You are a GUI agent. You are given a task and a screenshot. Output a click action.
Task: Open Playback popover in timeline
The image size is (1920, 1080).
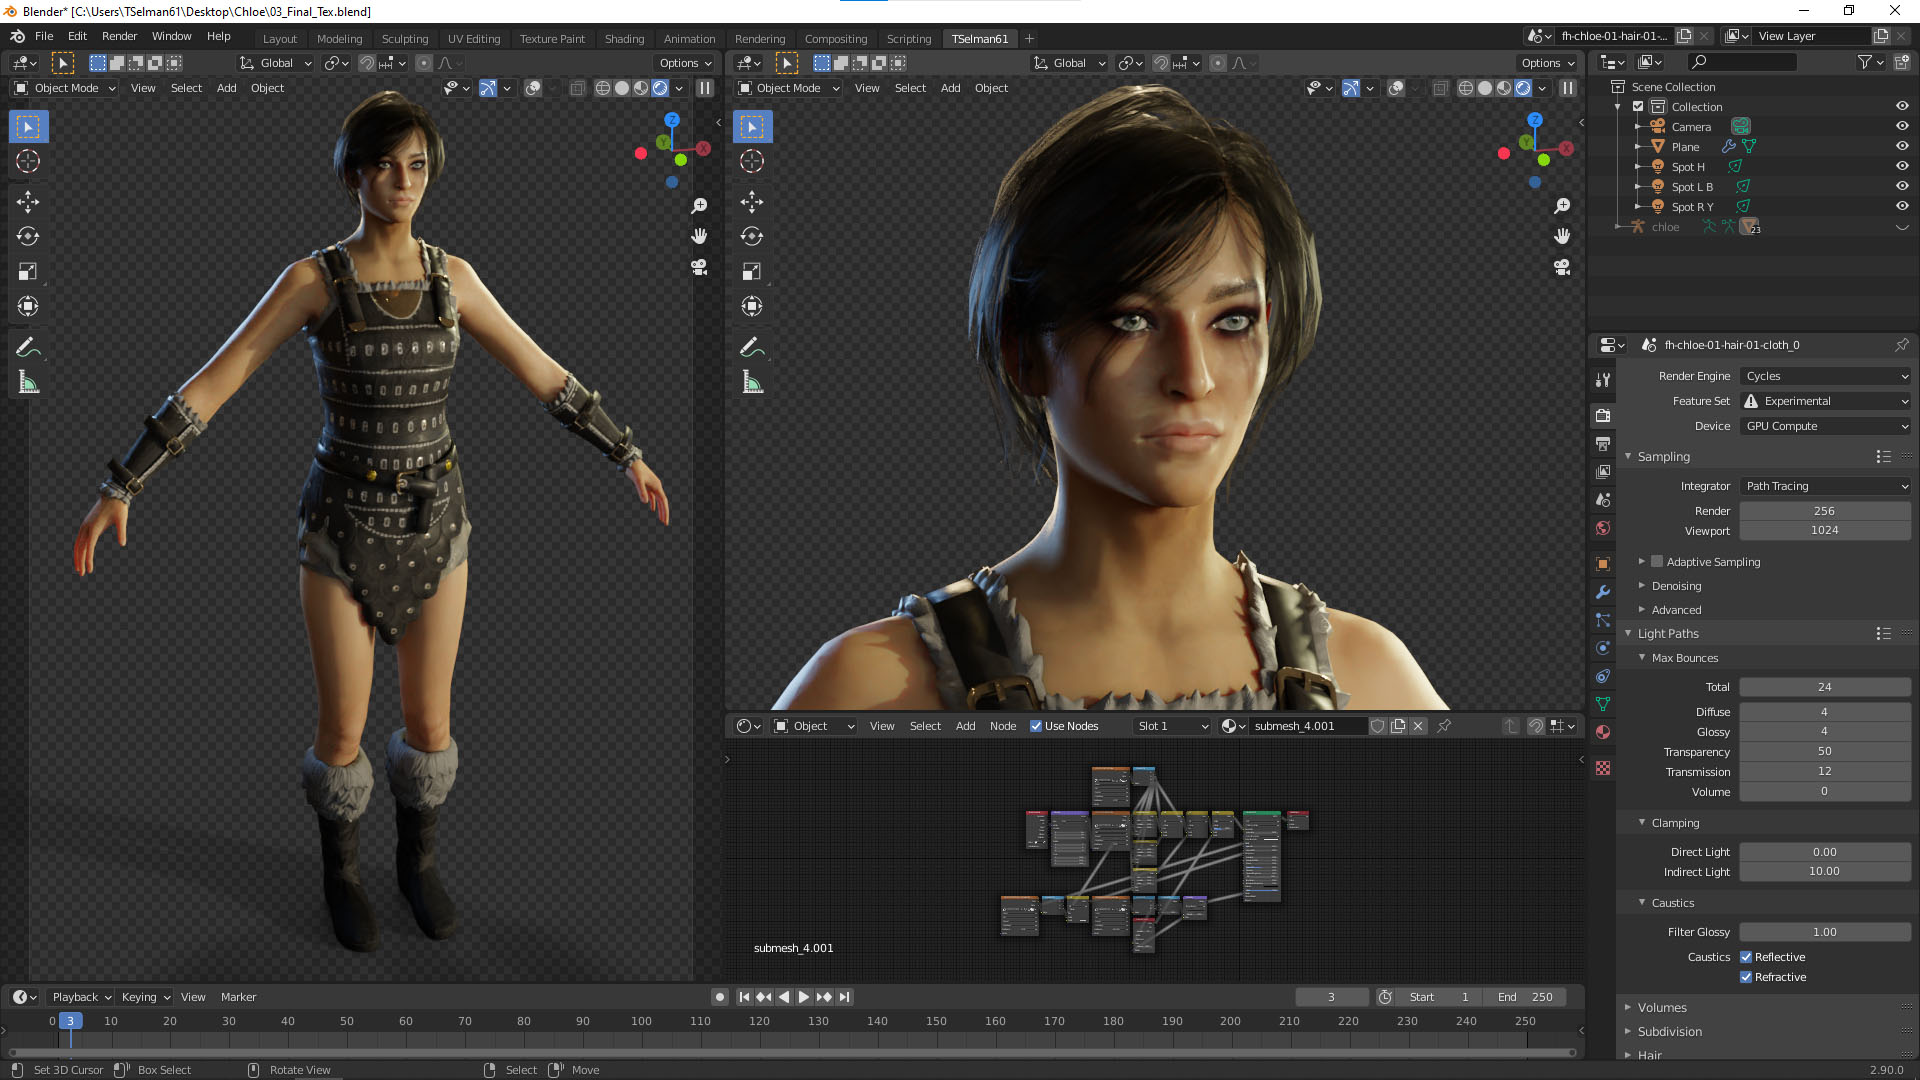click(82, 997)
